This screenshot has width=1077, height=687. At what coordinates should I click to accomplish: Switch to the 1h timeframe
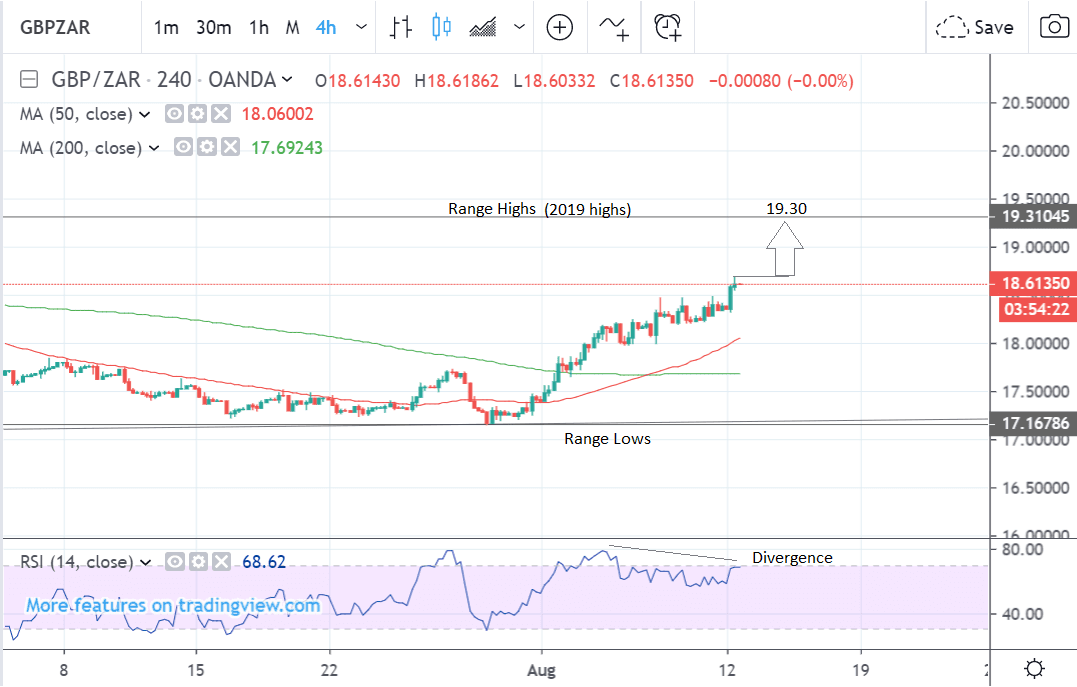point(259,27)
